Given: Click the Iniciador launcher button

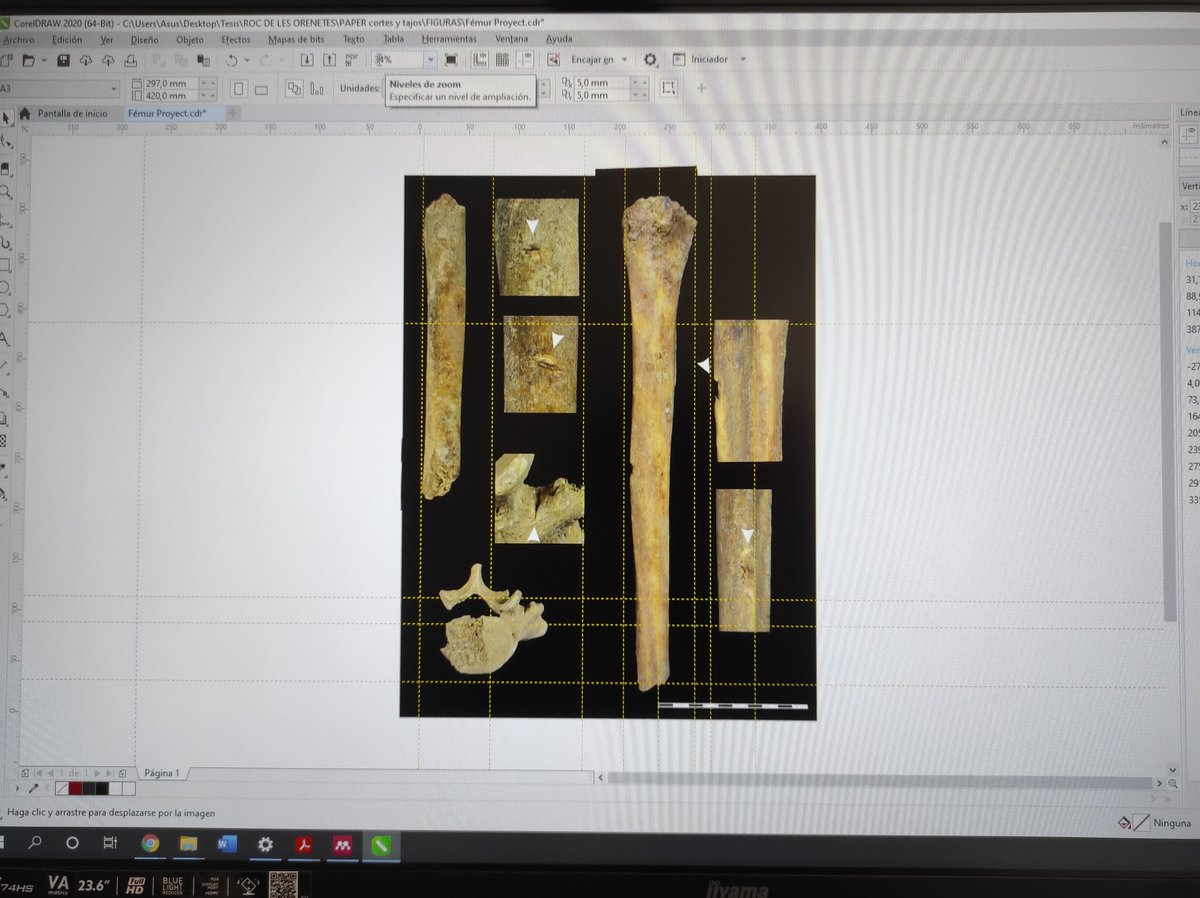Looking at the screenshot, I should [x=710, y=60].
